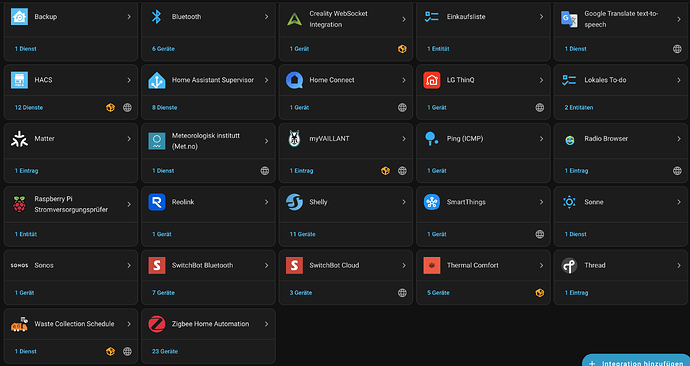This screenshot has height=366, width=690.
Task: Click the Bluetooth integration icon
Action: click(157, 17)
